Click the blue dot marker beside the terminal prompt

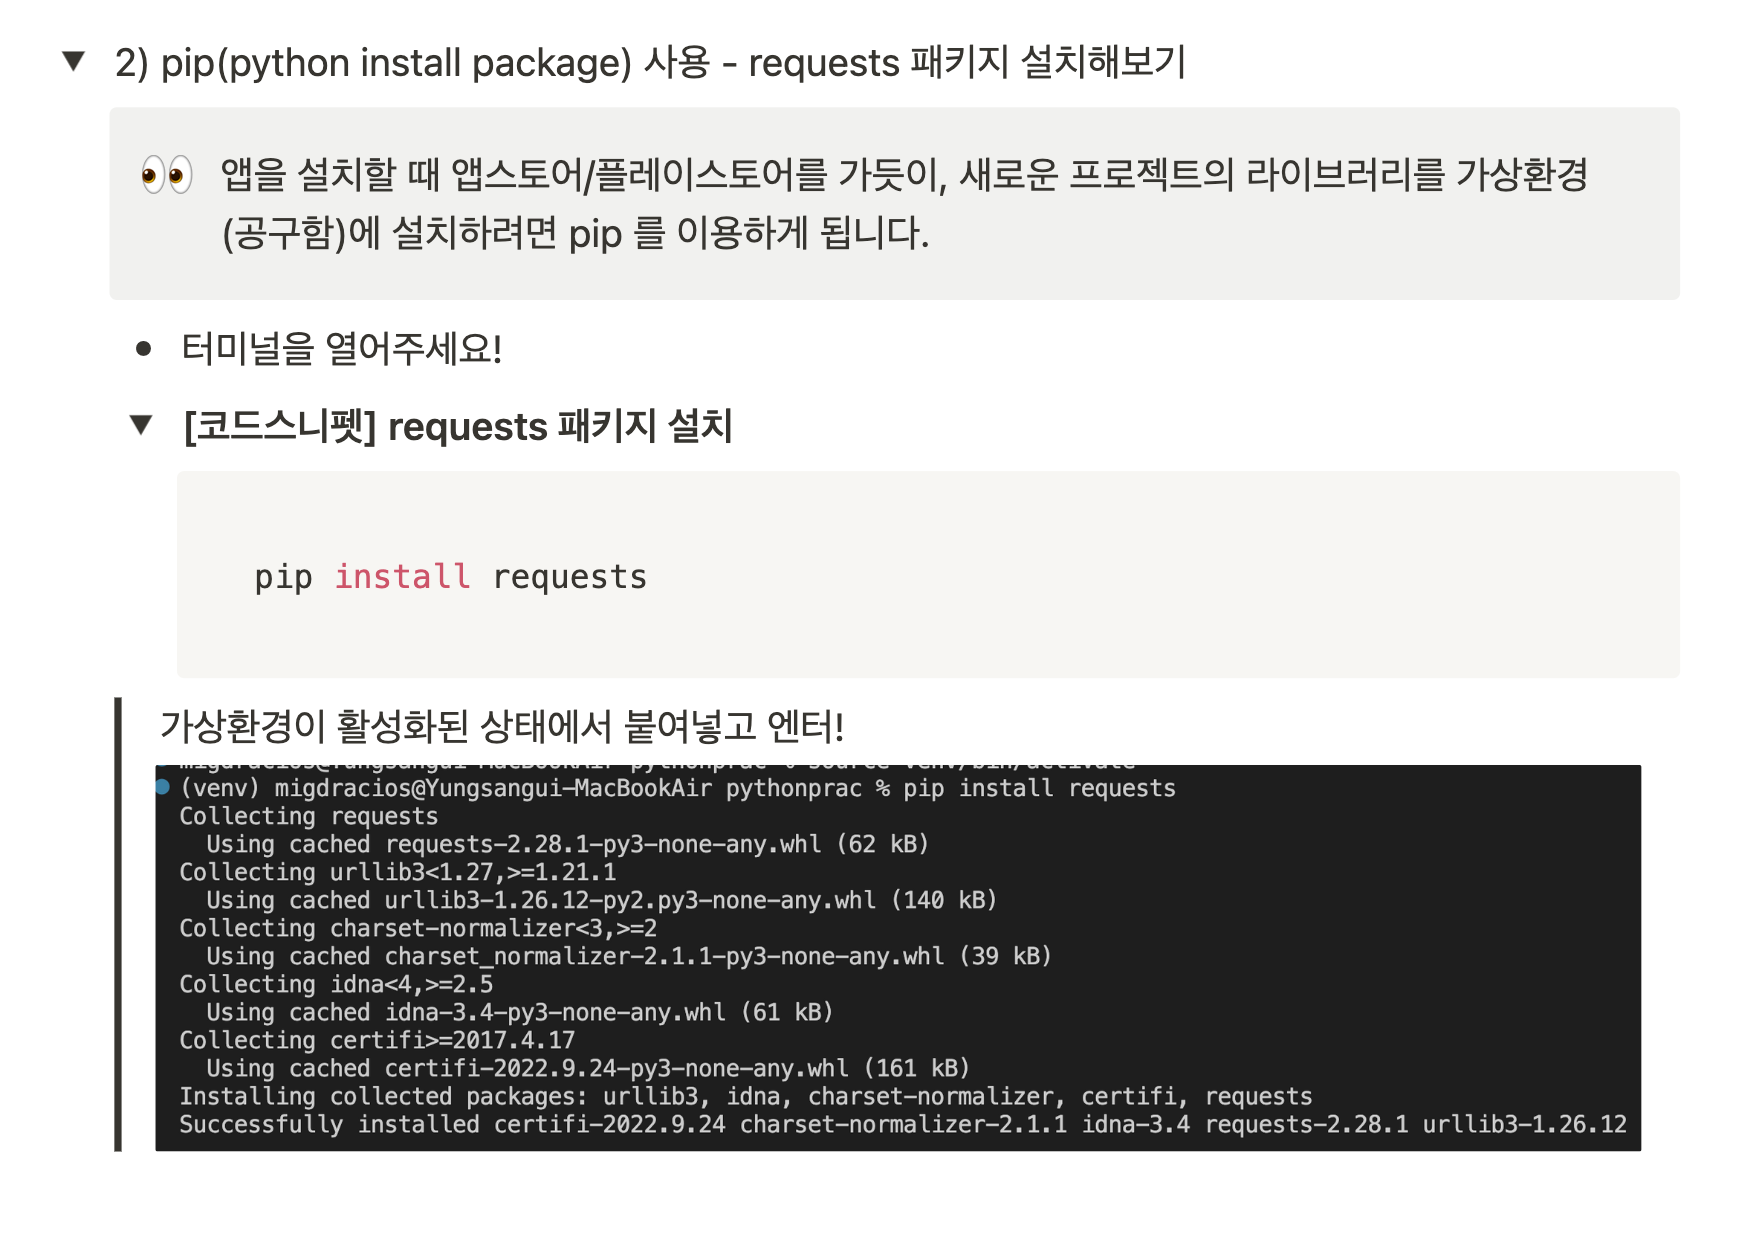(x=163, y=788)
